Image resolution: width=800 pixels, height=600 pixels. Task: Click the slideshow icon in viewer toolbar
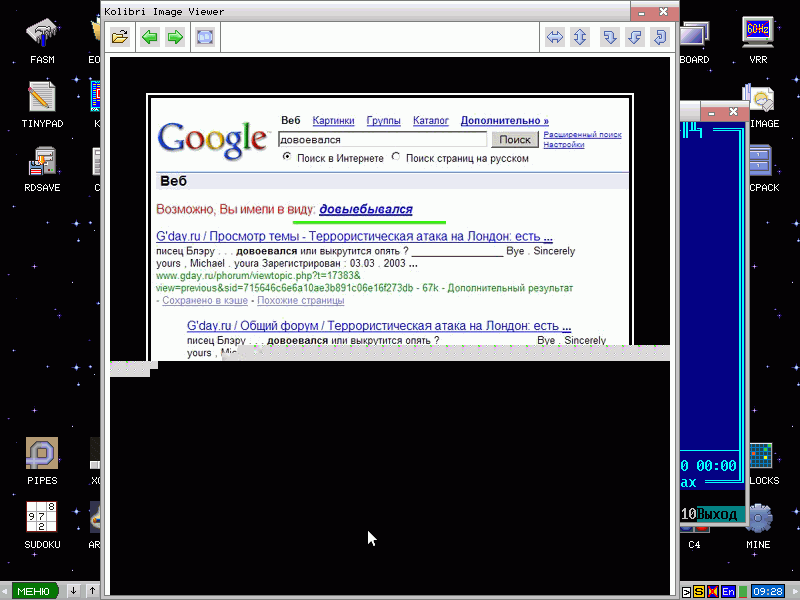[205, 38]
